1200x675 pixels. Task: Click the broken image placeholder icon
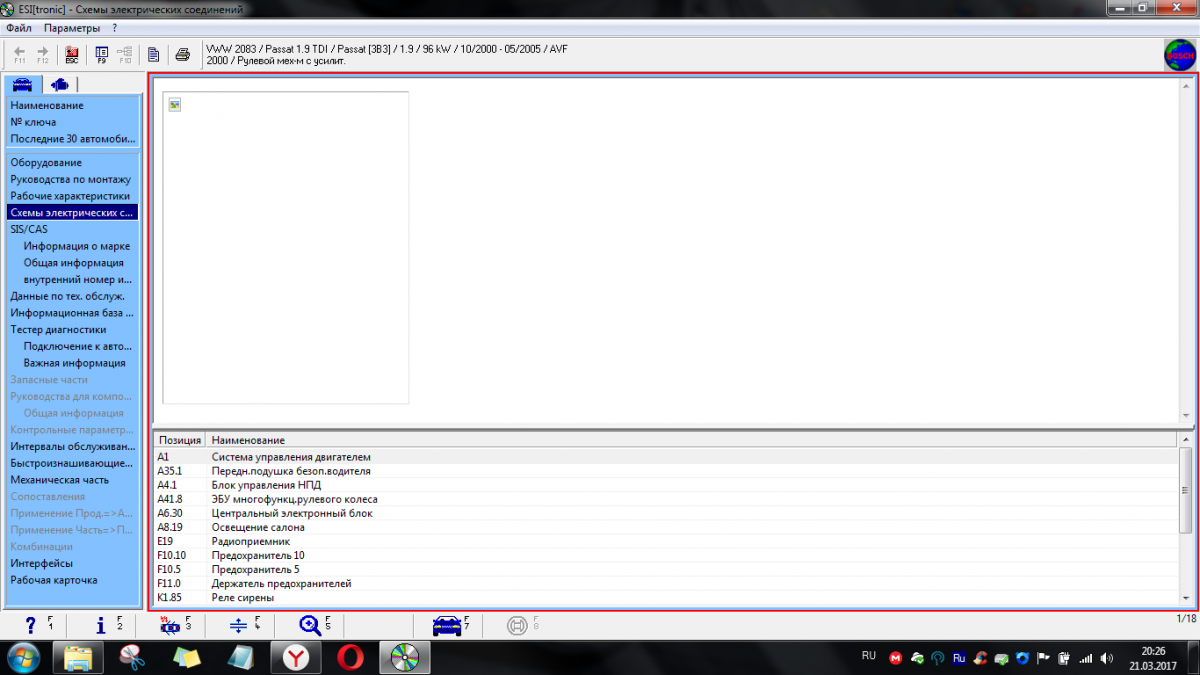click(175, 104)
